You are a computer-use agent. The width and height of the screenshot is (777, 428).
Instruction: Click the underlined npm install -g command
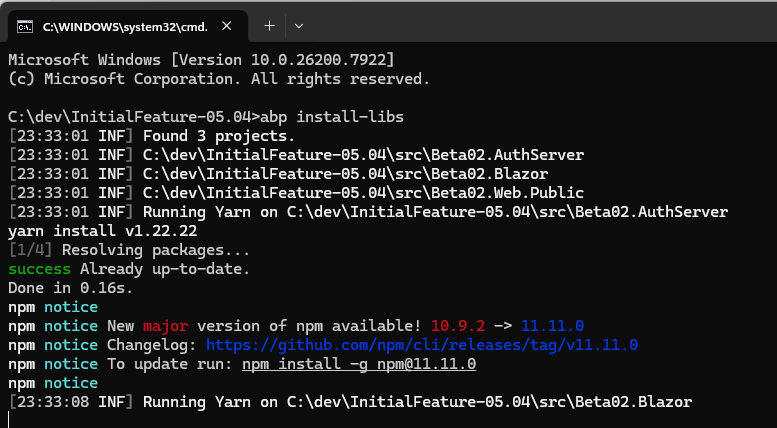358,364
